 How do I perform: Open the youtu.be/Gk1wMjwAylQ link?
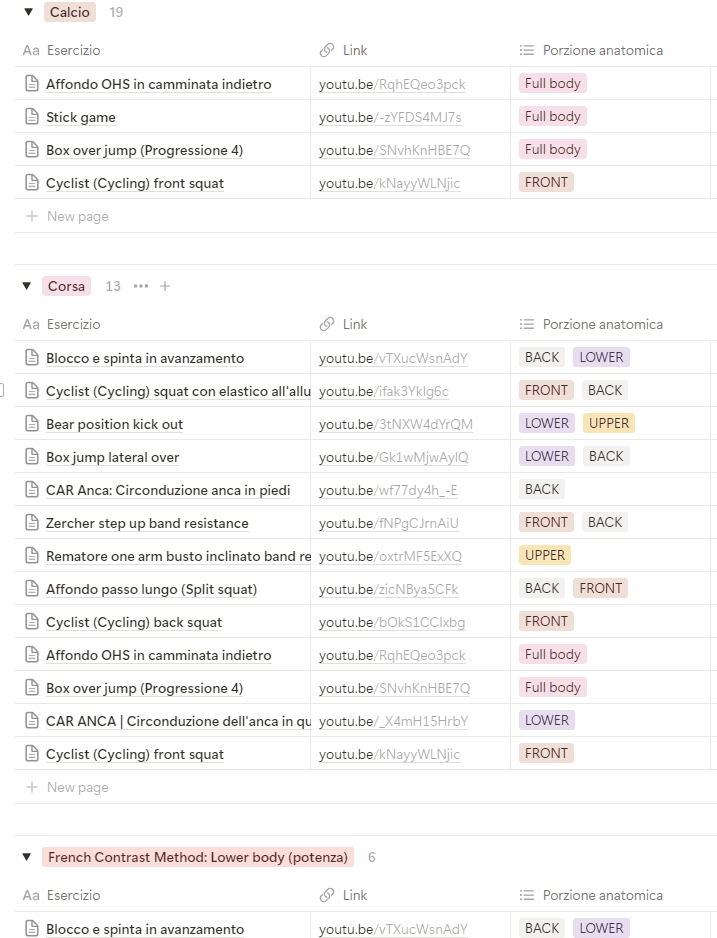393,457
